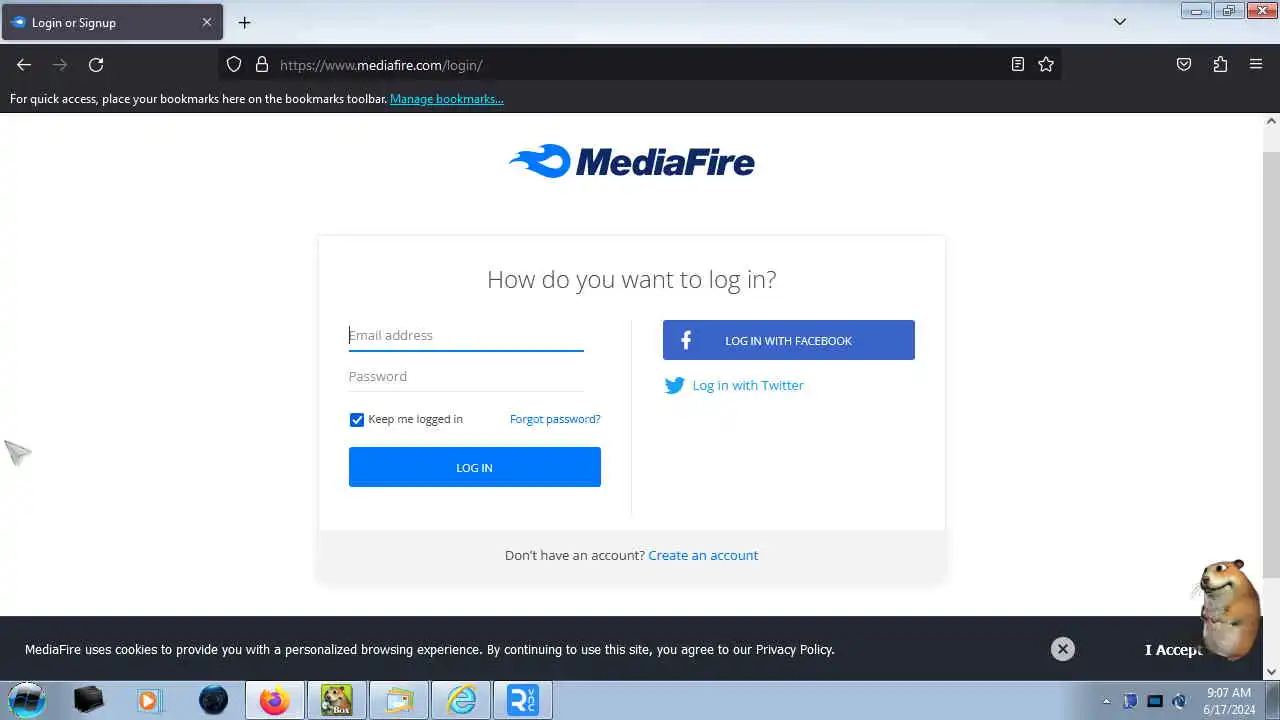View site security via the padlock icon
Screen dimensions: 1280x720
point(262,65)
